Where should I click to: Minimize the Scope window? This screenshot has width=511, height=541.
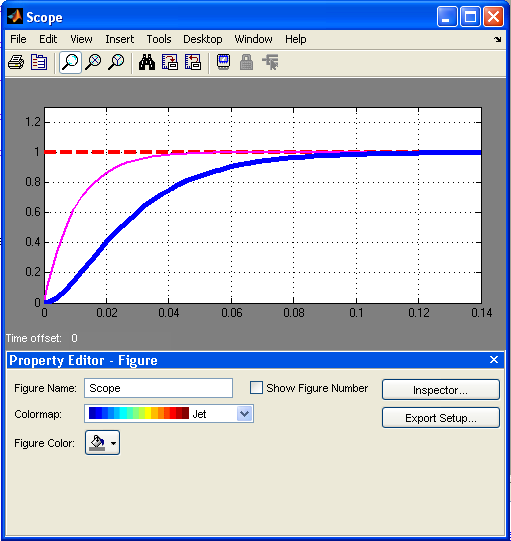pyautogui.click(x=447, y=17)
